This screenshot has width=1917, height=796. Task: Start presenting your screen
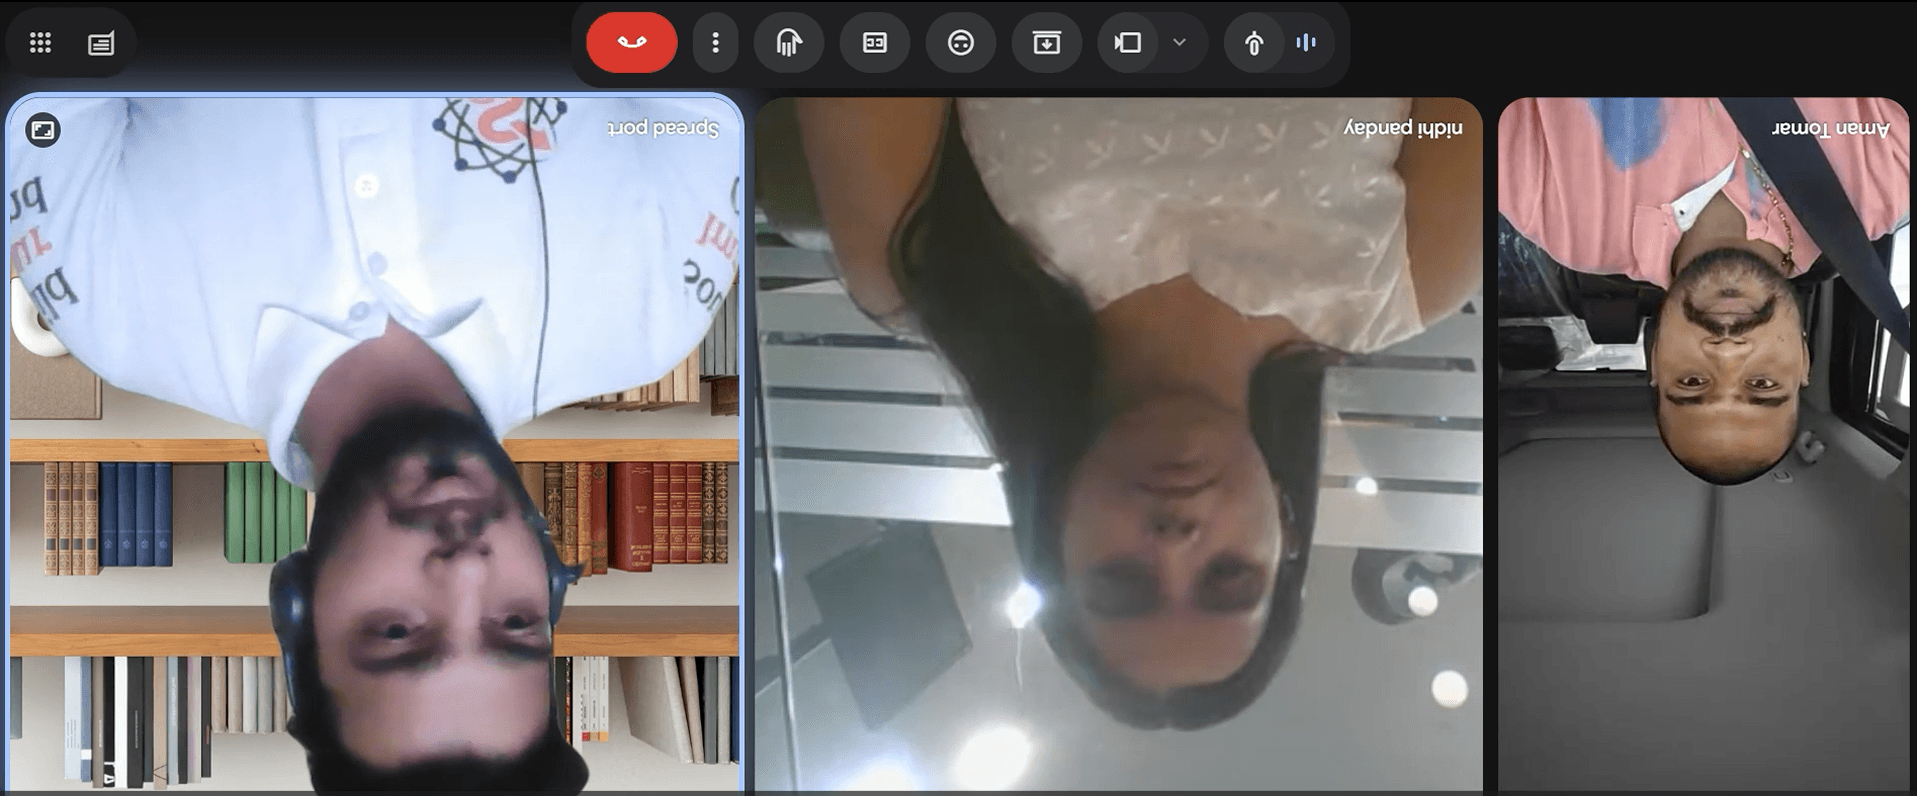pyautogui.click(x=1047, y=43)
